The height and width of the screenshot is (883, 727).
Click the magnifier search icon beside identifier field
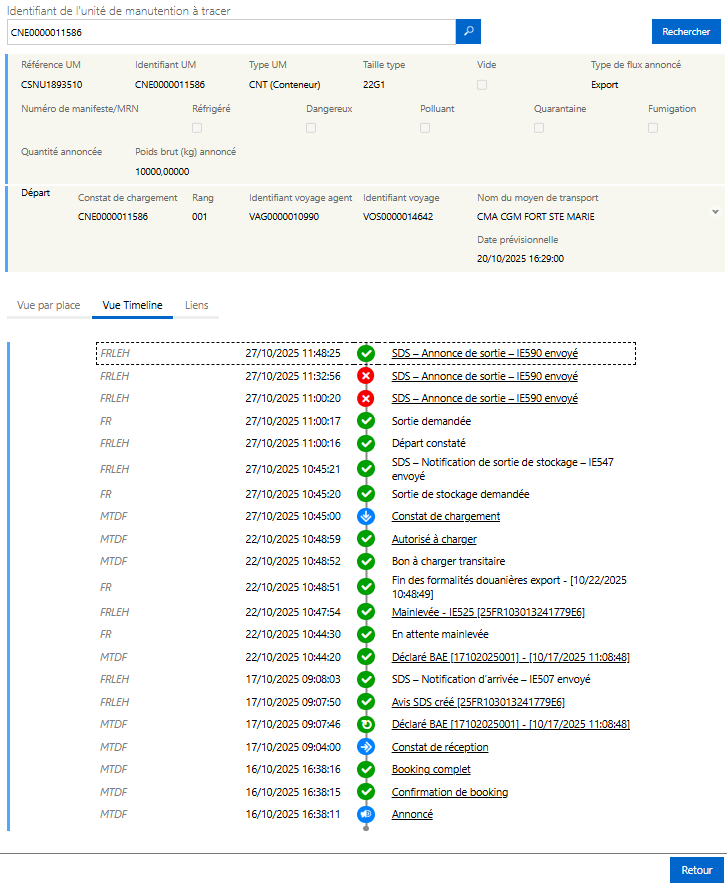tap(468, 32)
